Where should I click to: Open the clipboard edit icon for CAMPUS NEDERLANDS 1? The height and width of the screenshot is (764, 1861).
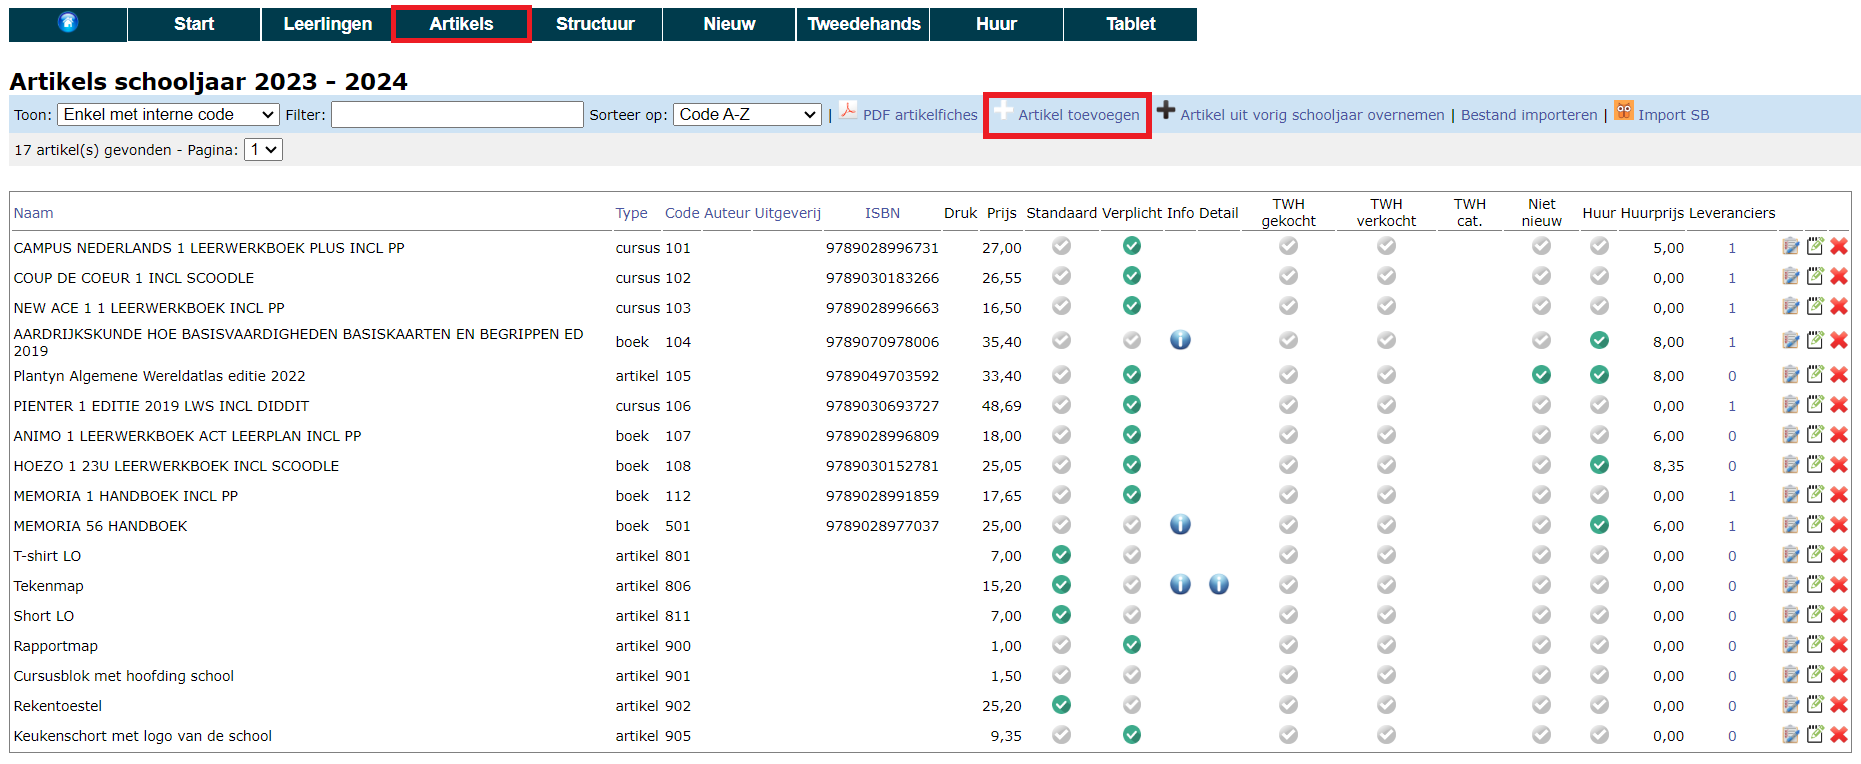click(x=1791, y=246)
